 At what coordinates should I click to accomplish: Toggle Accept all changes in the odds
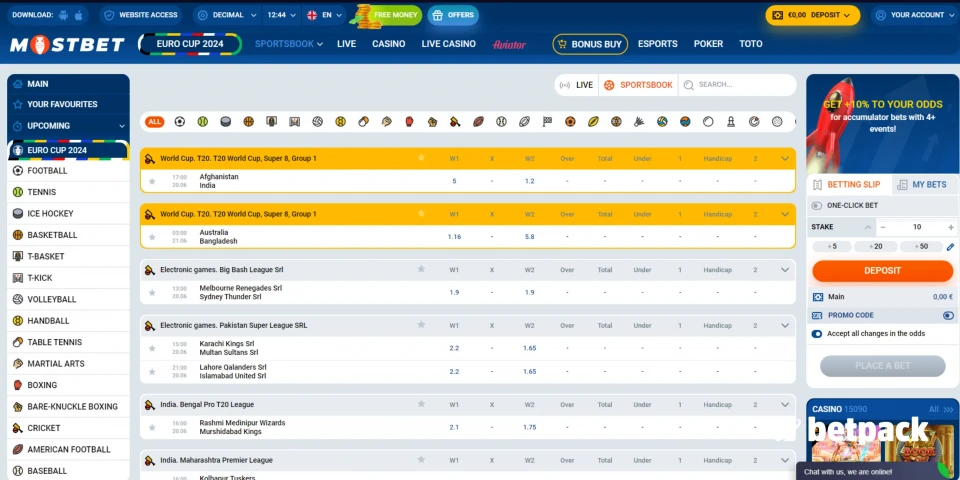pos(817,334)
